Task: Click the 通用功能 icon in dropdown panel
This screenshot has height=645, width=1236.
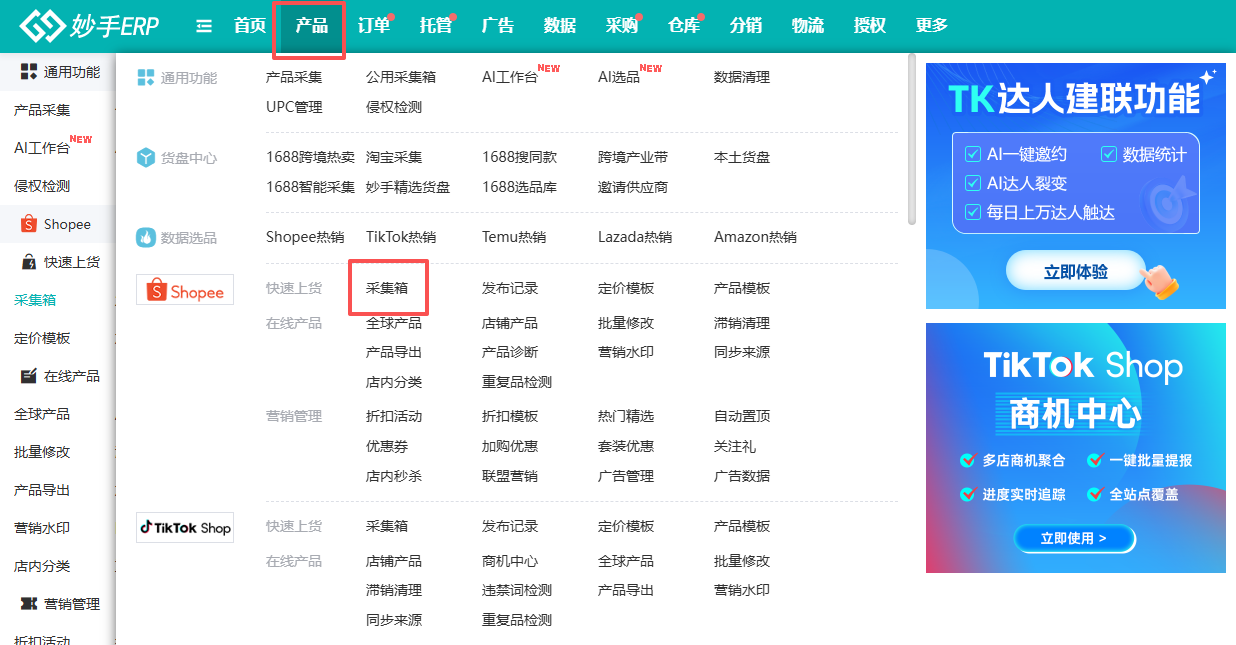Action: pos(146,77)
